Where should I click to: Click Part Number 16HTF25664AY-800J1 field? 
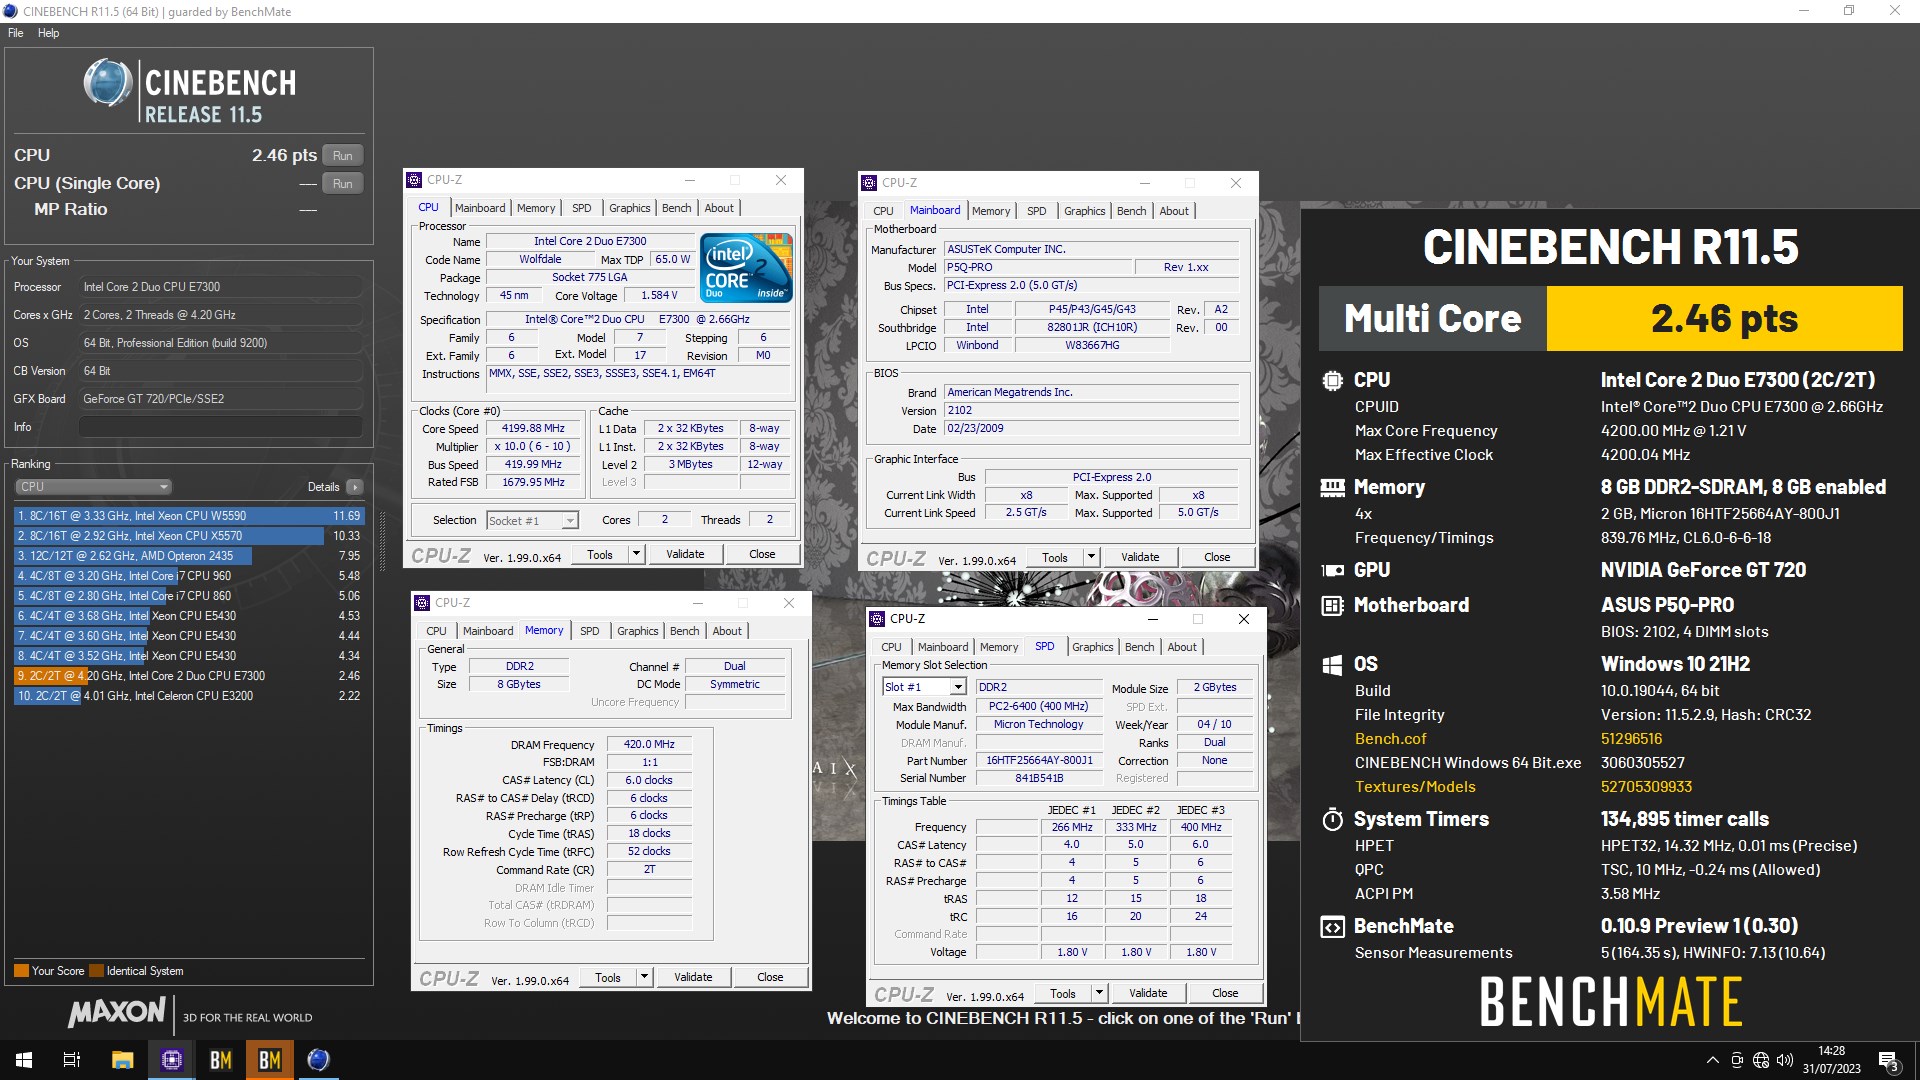click(1039, 760)
